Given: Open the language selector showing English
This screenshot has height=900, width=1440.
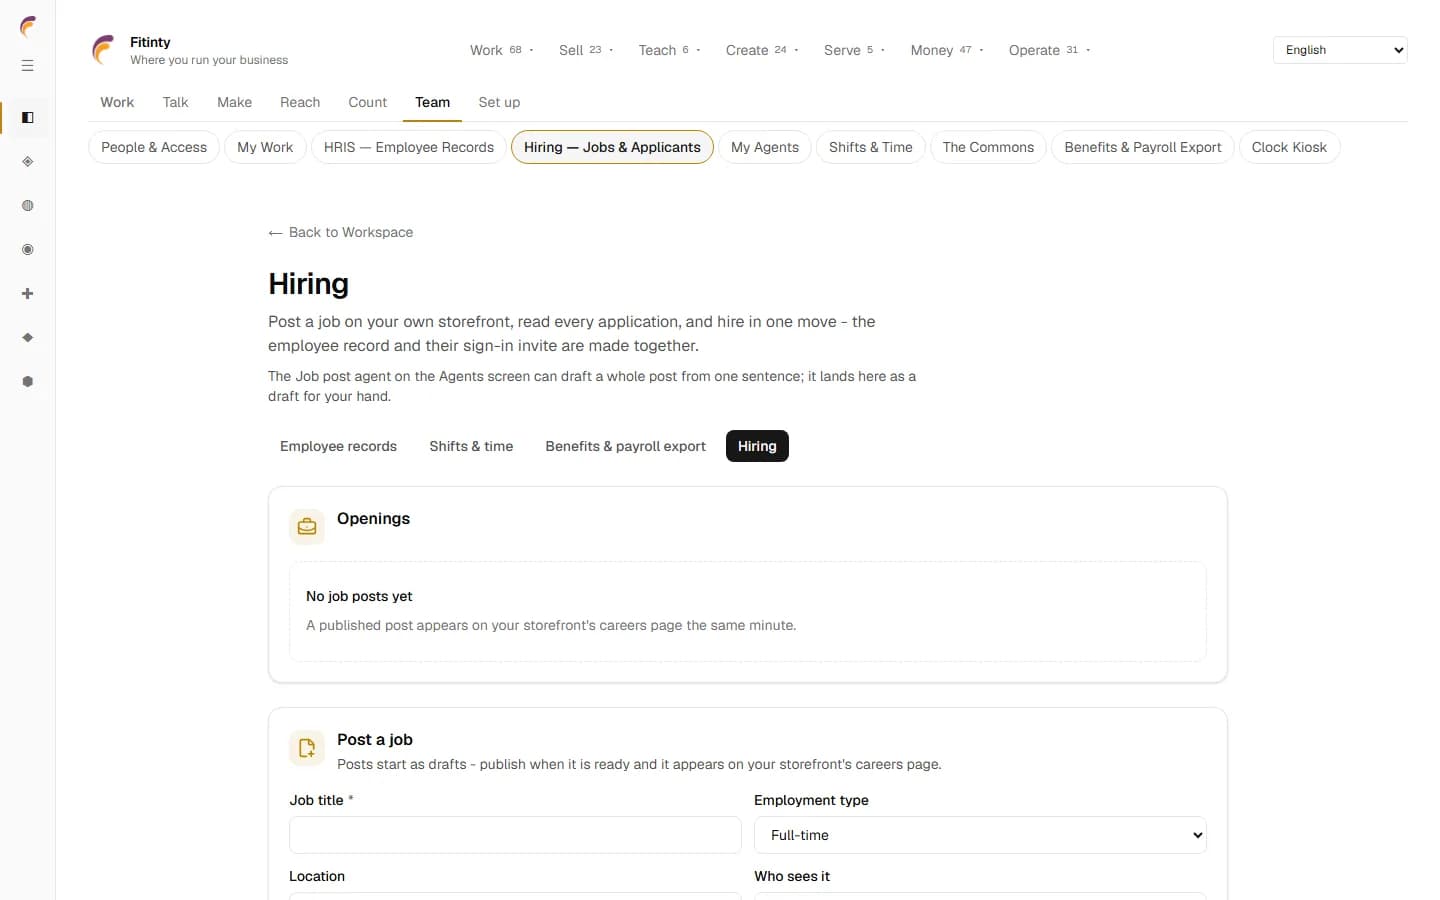Looking at the screenshot, I should [1340, 50].
